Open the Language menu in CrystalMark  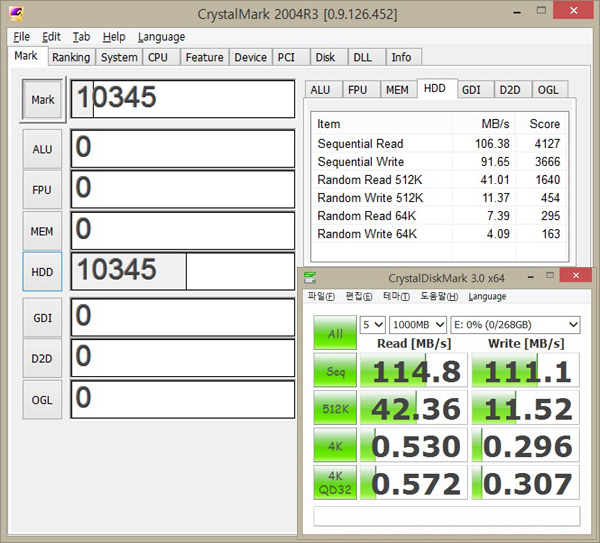[161, 37]
